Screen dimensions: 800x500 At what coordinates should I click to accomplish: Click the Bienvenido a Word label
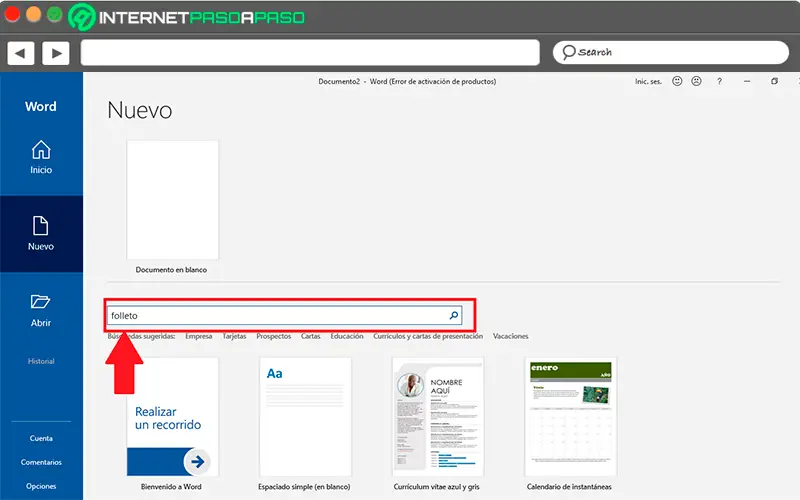pyautogui.click(x=171, y=487)
